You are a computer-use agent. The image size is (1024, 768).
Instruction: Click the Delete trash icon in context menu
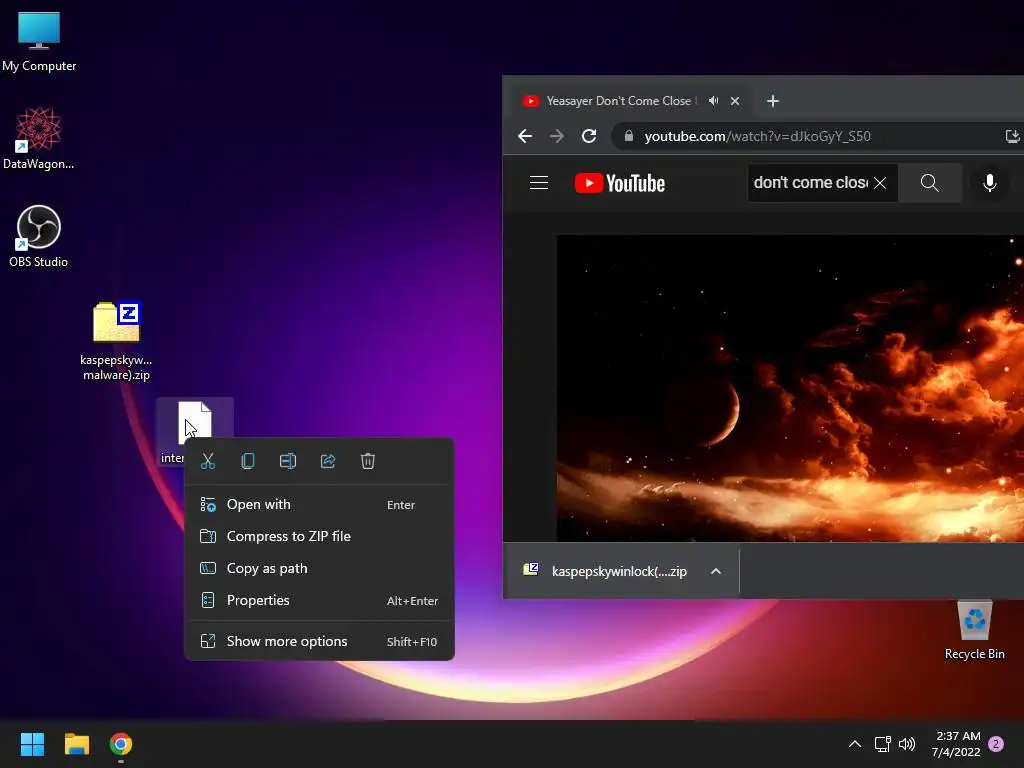(x=368, y=461)
